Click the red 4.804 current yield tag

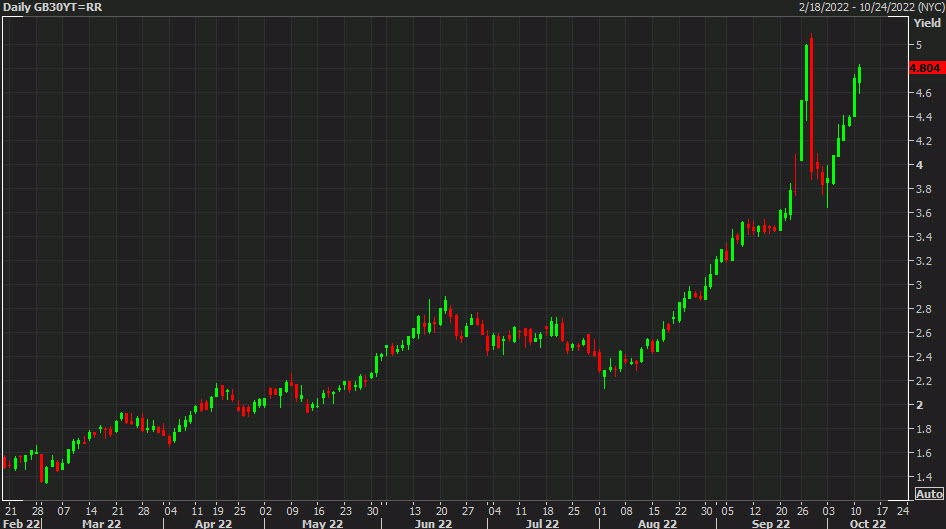[x=925, y=68]
